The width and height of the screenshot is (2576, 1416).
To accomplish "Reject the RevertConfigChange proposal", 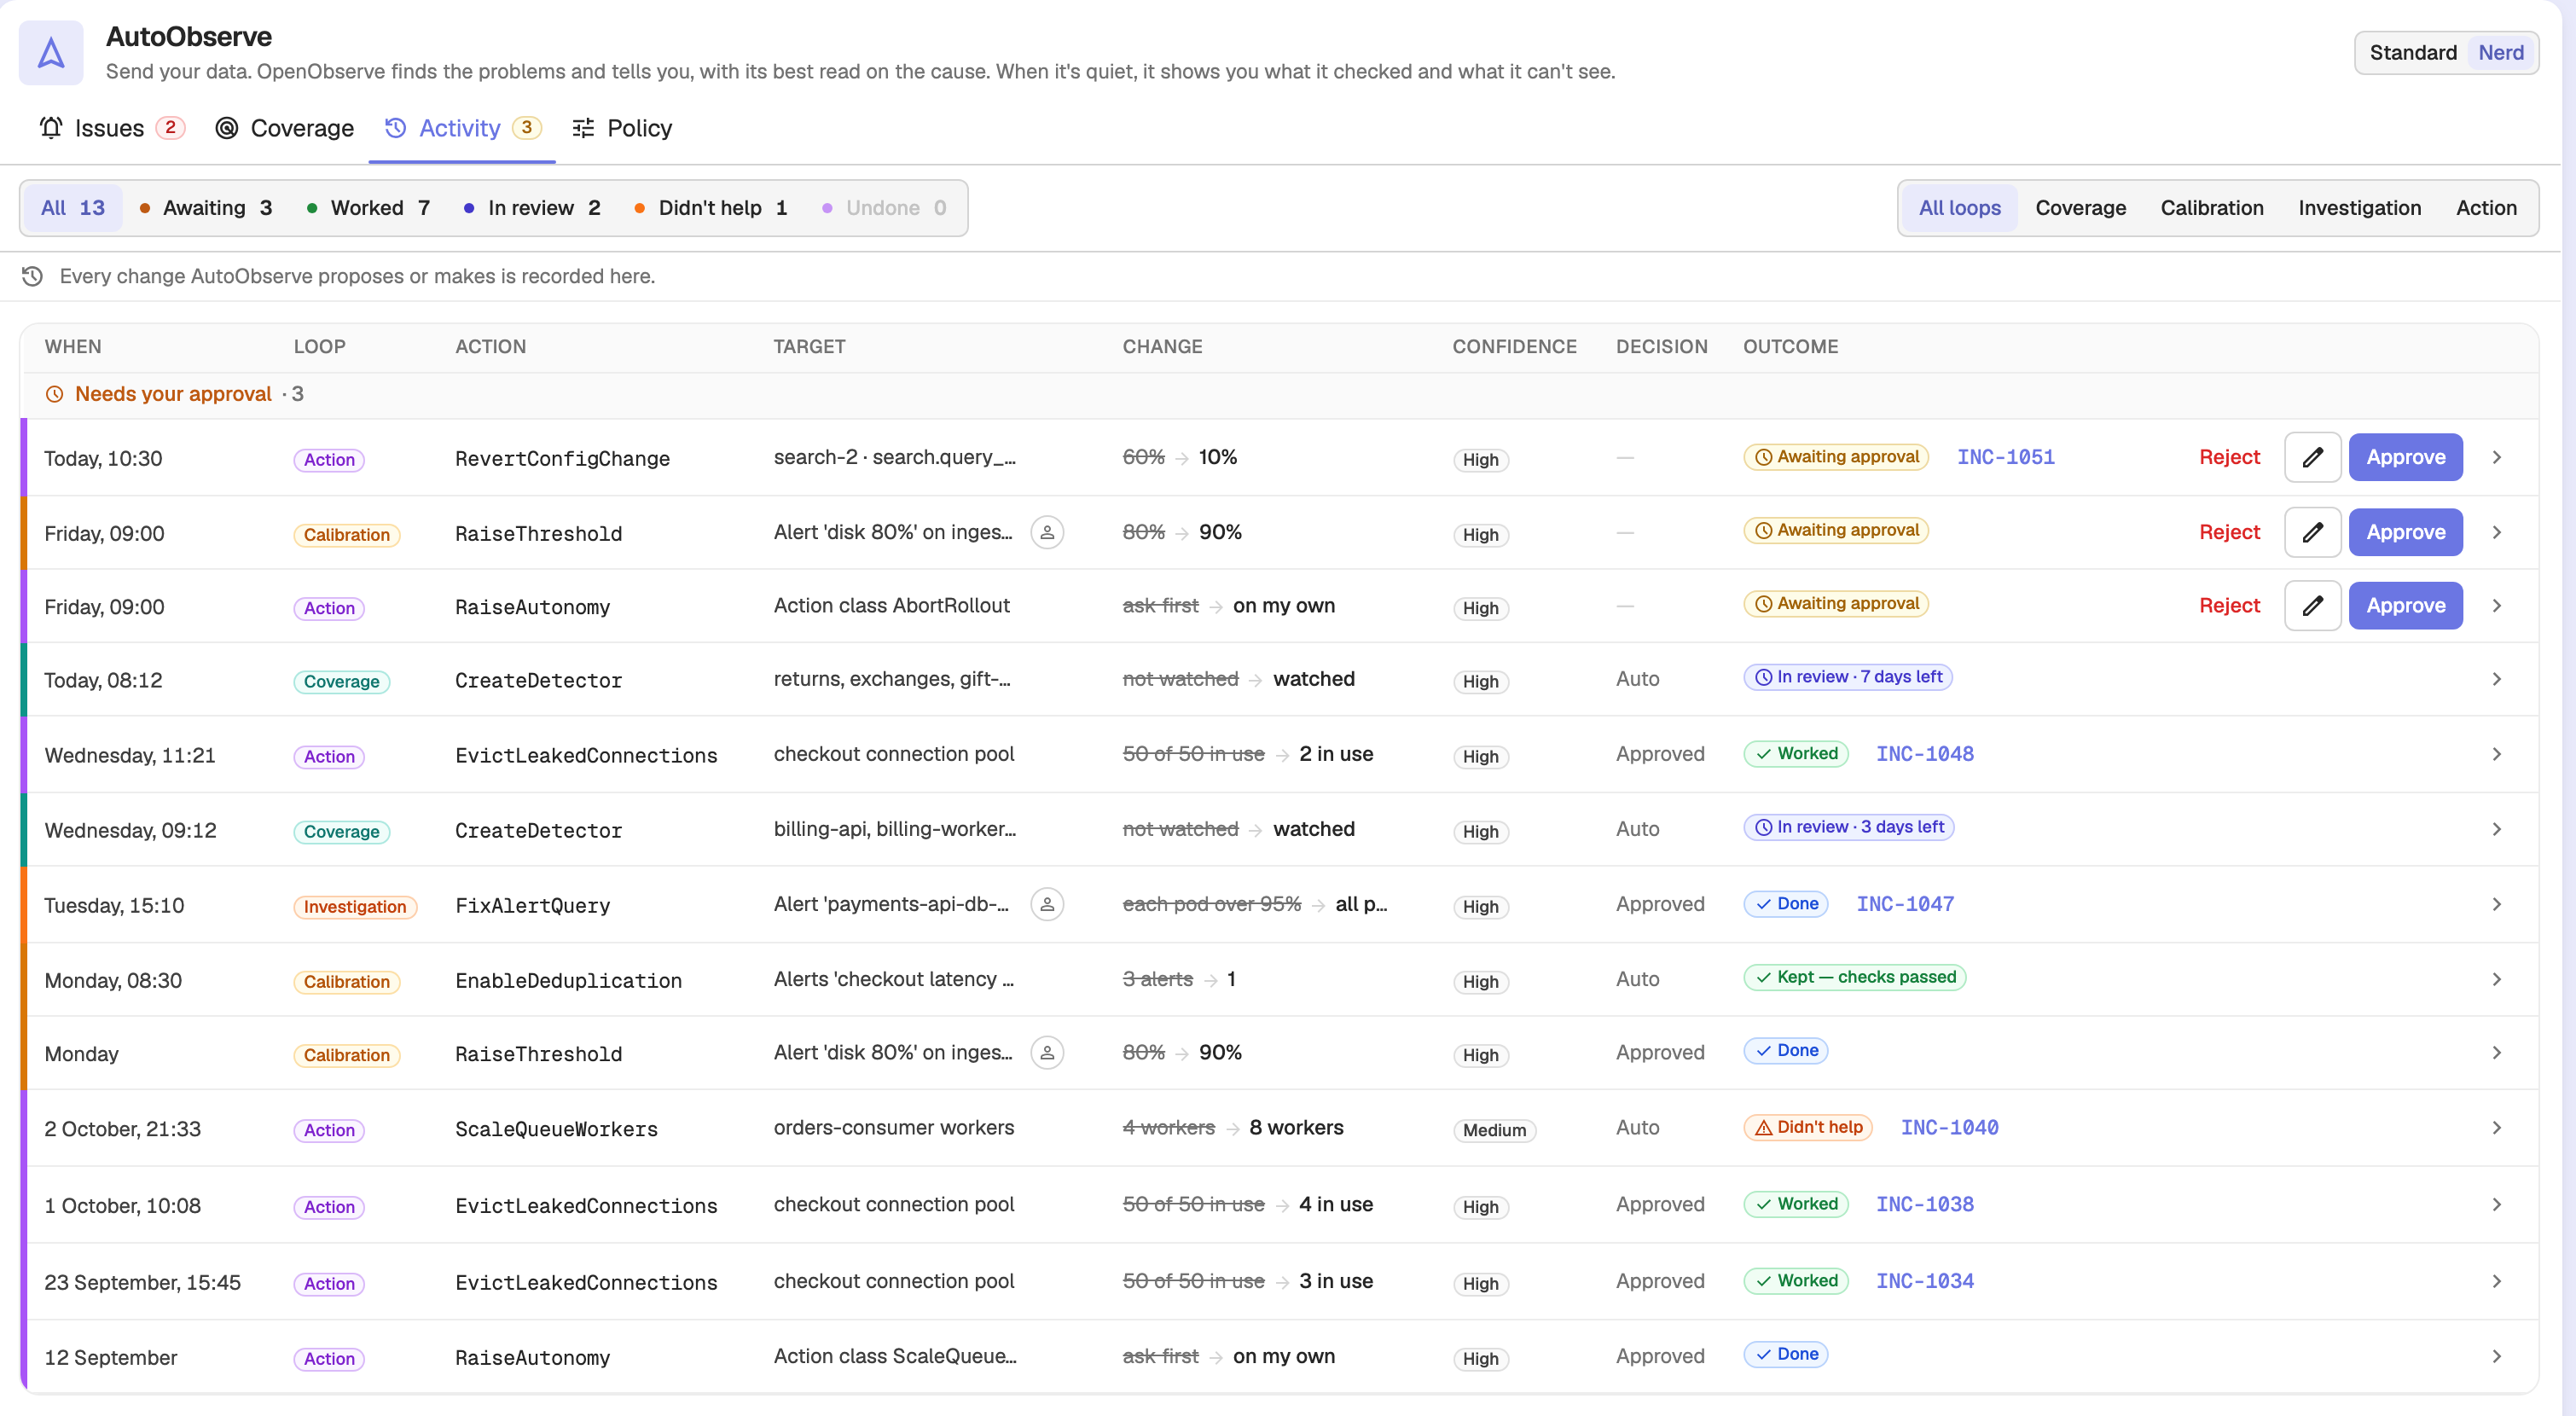I will [2229, 457].
